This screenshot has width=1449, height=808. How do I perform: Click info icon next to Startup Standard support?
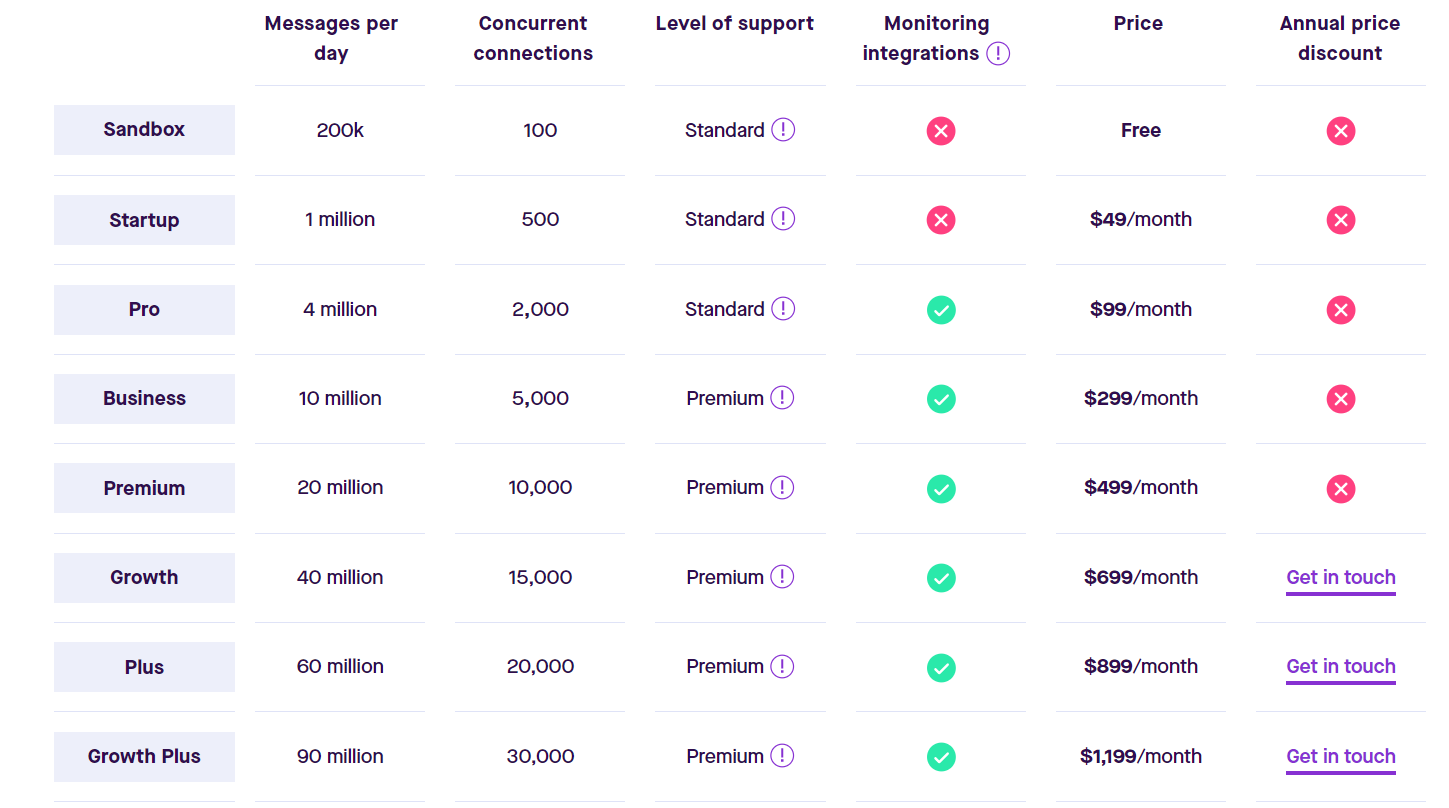[x=783, y=219]
